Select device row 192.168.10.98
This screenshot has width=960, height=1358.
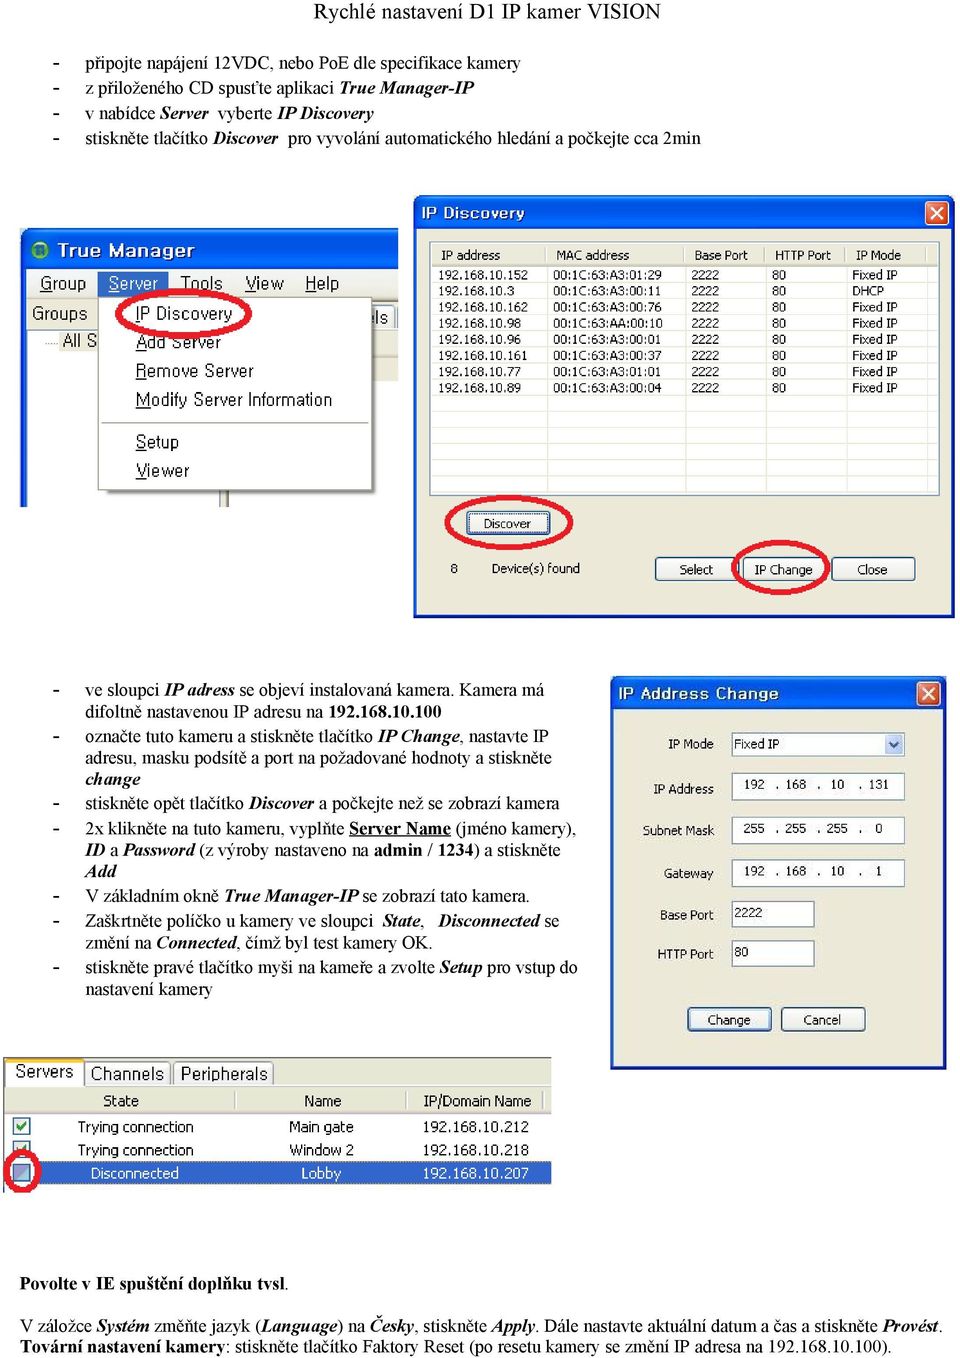pos(685,323)
